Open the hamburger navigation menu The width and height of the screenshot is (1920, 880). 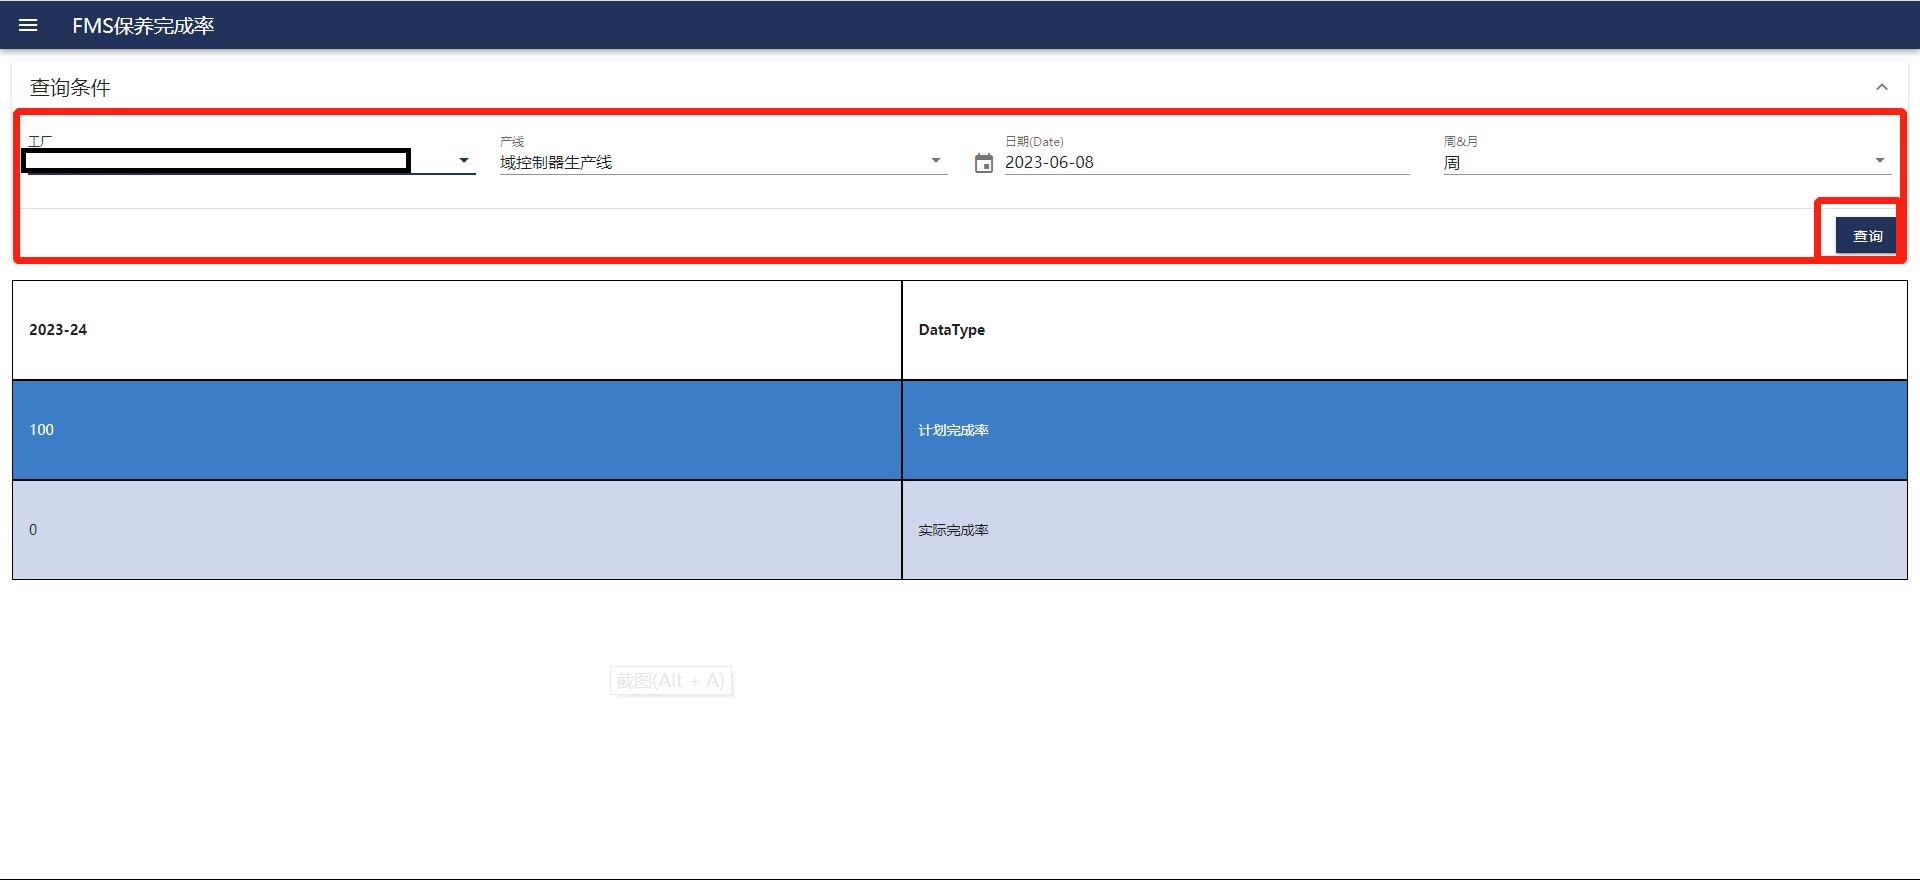28,25
